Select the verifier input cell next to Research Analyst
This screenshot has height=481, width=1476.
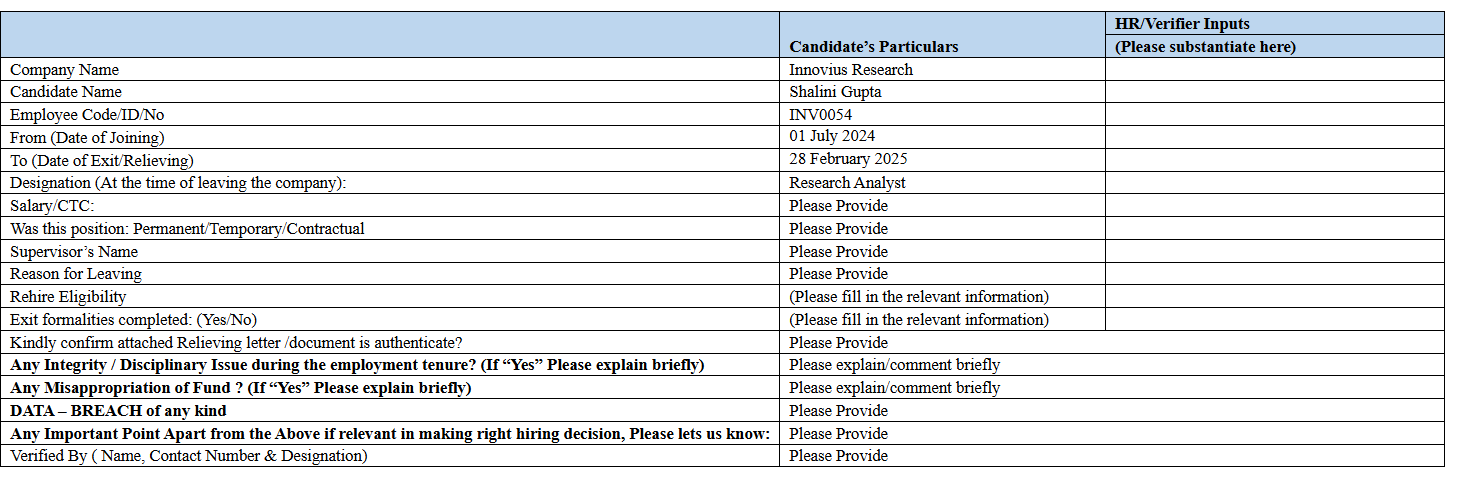[1274, 183]
